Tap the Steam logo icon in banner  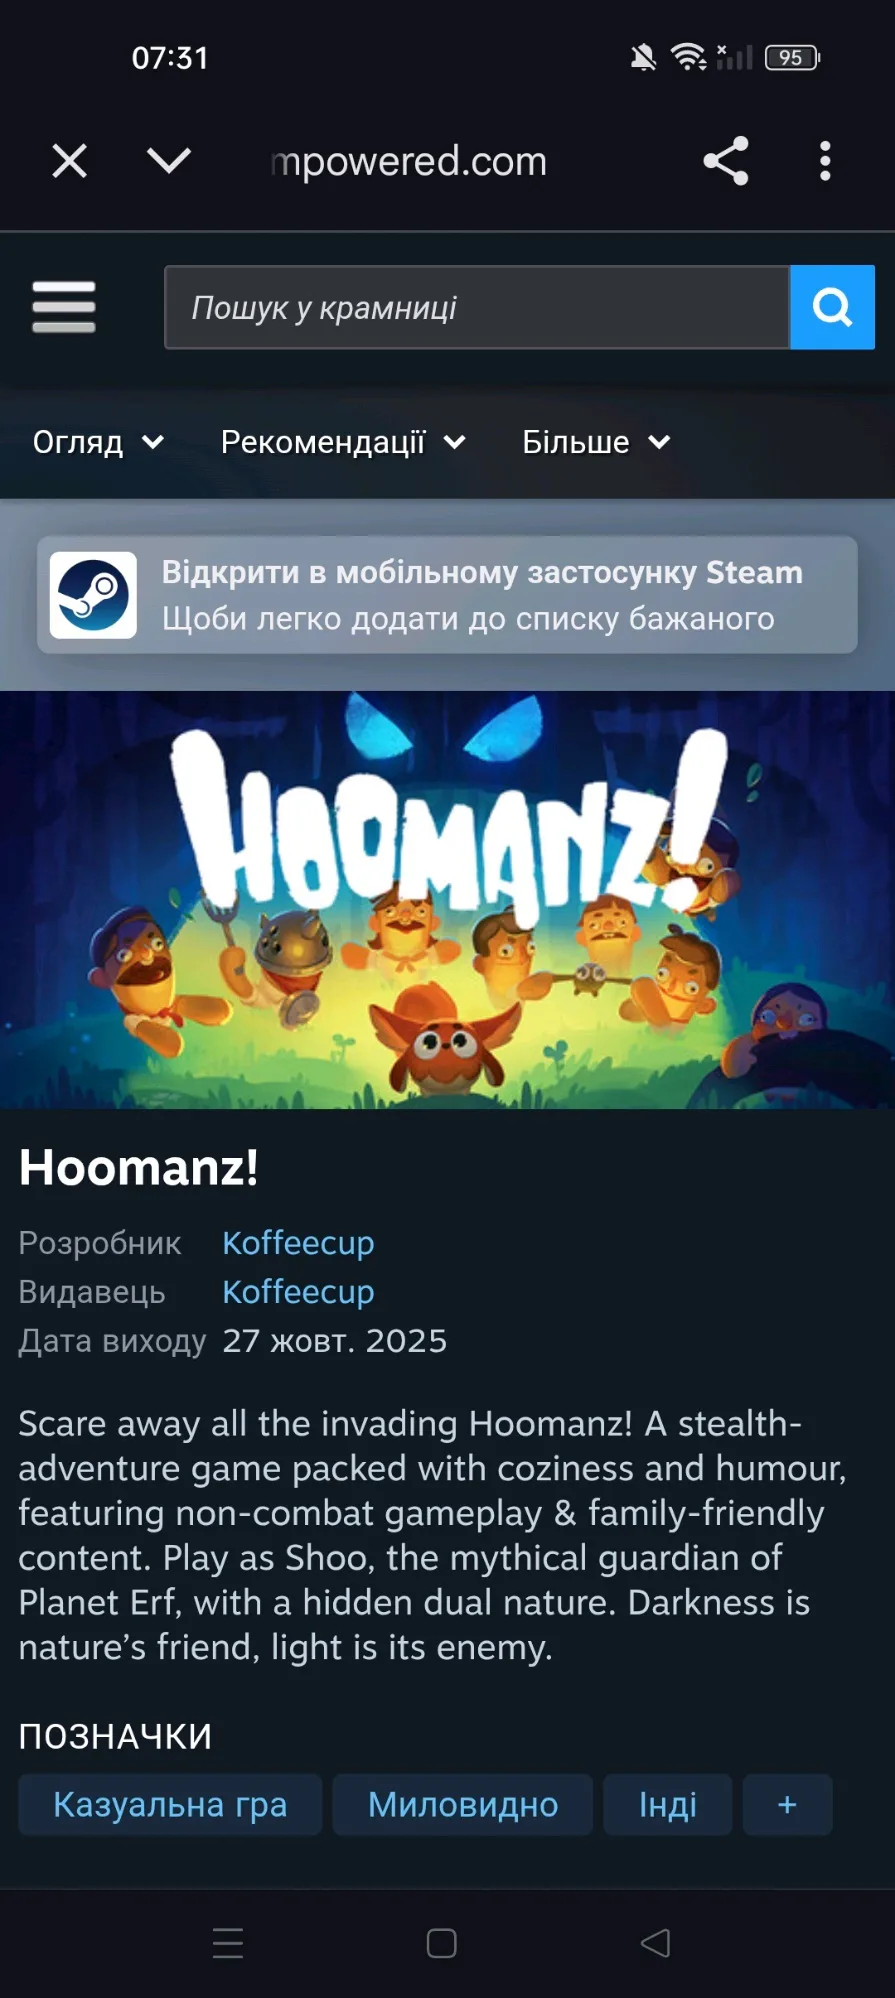coord(93,595)
